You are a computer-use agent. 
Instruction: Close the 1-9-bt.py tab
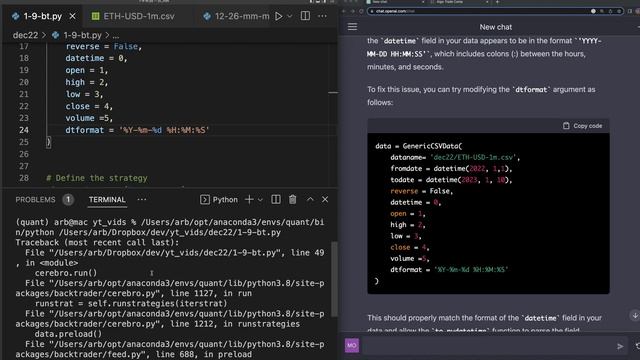click(72, 16)
